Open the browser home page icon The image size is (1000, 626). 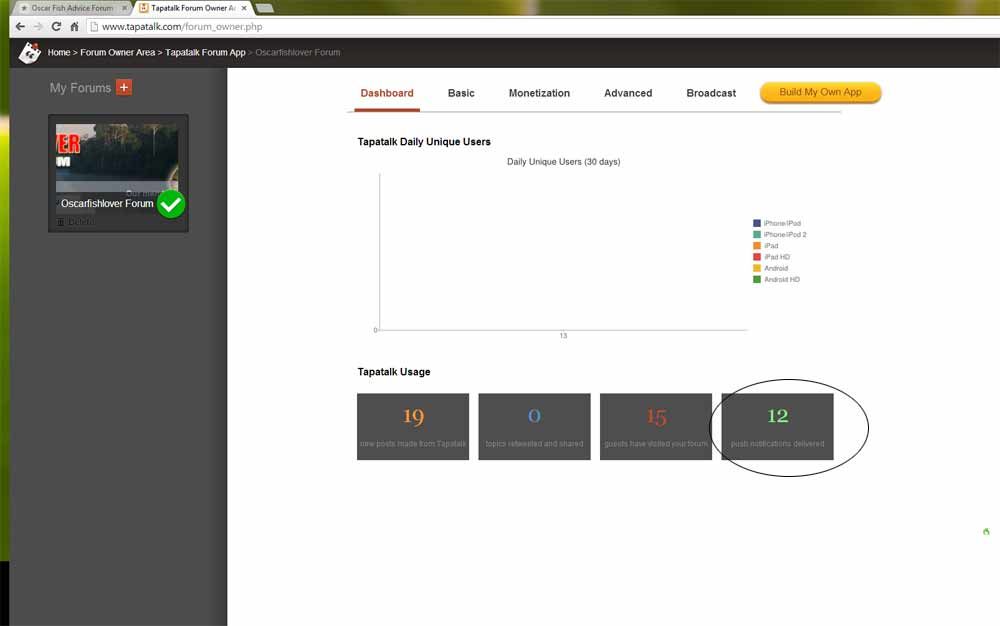75,27
